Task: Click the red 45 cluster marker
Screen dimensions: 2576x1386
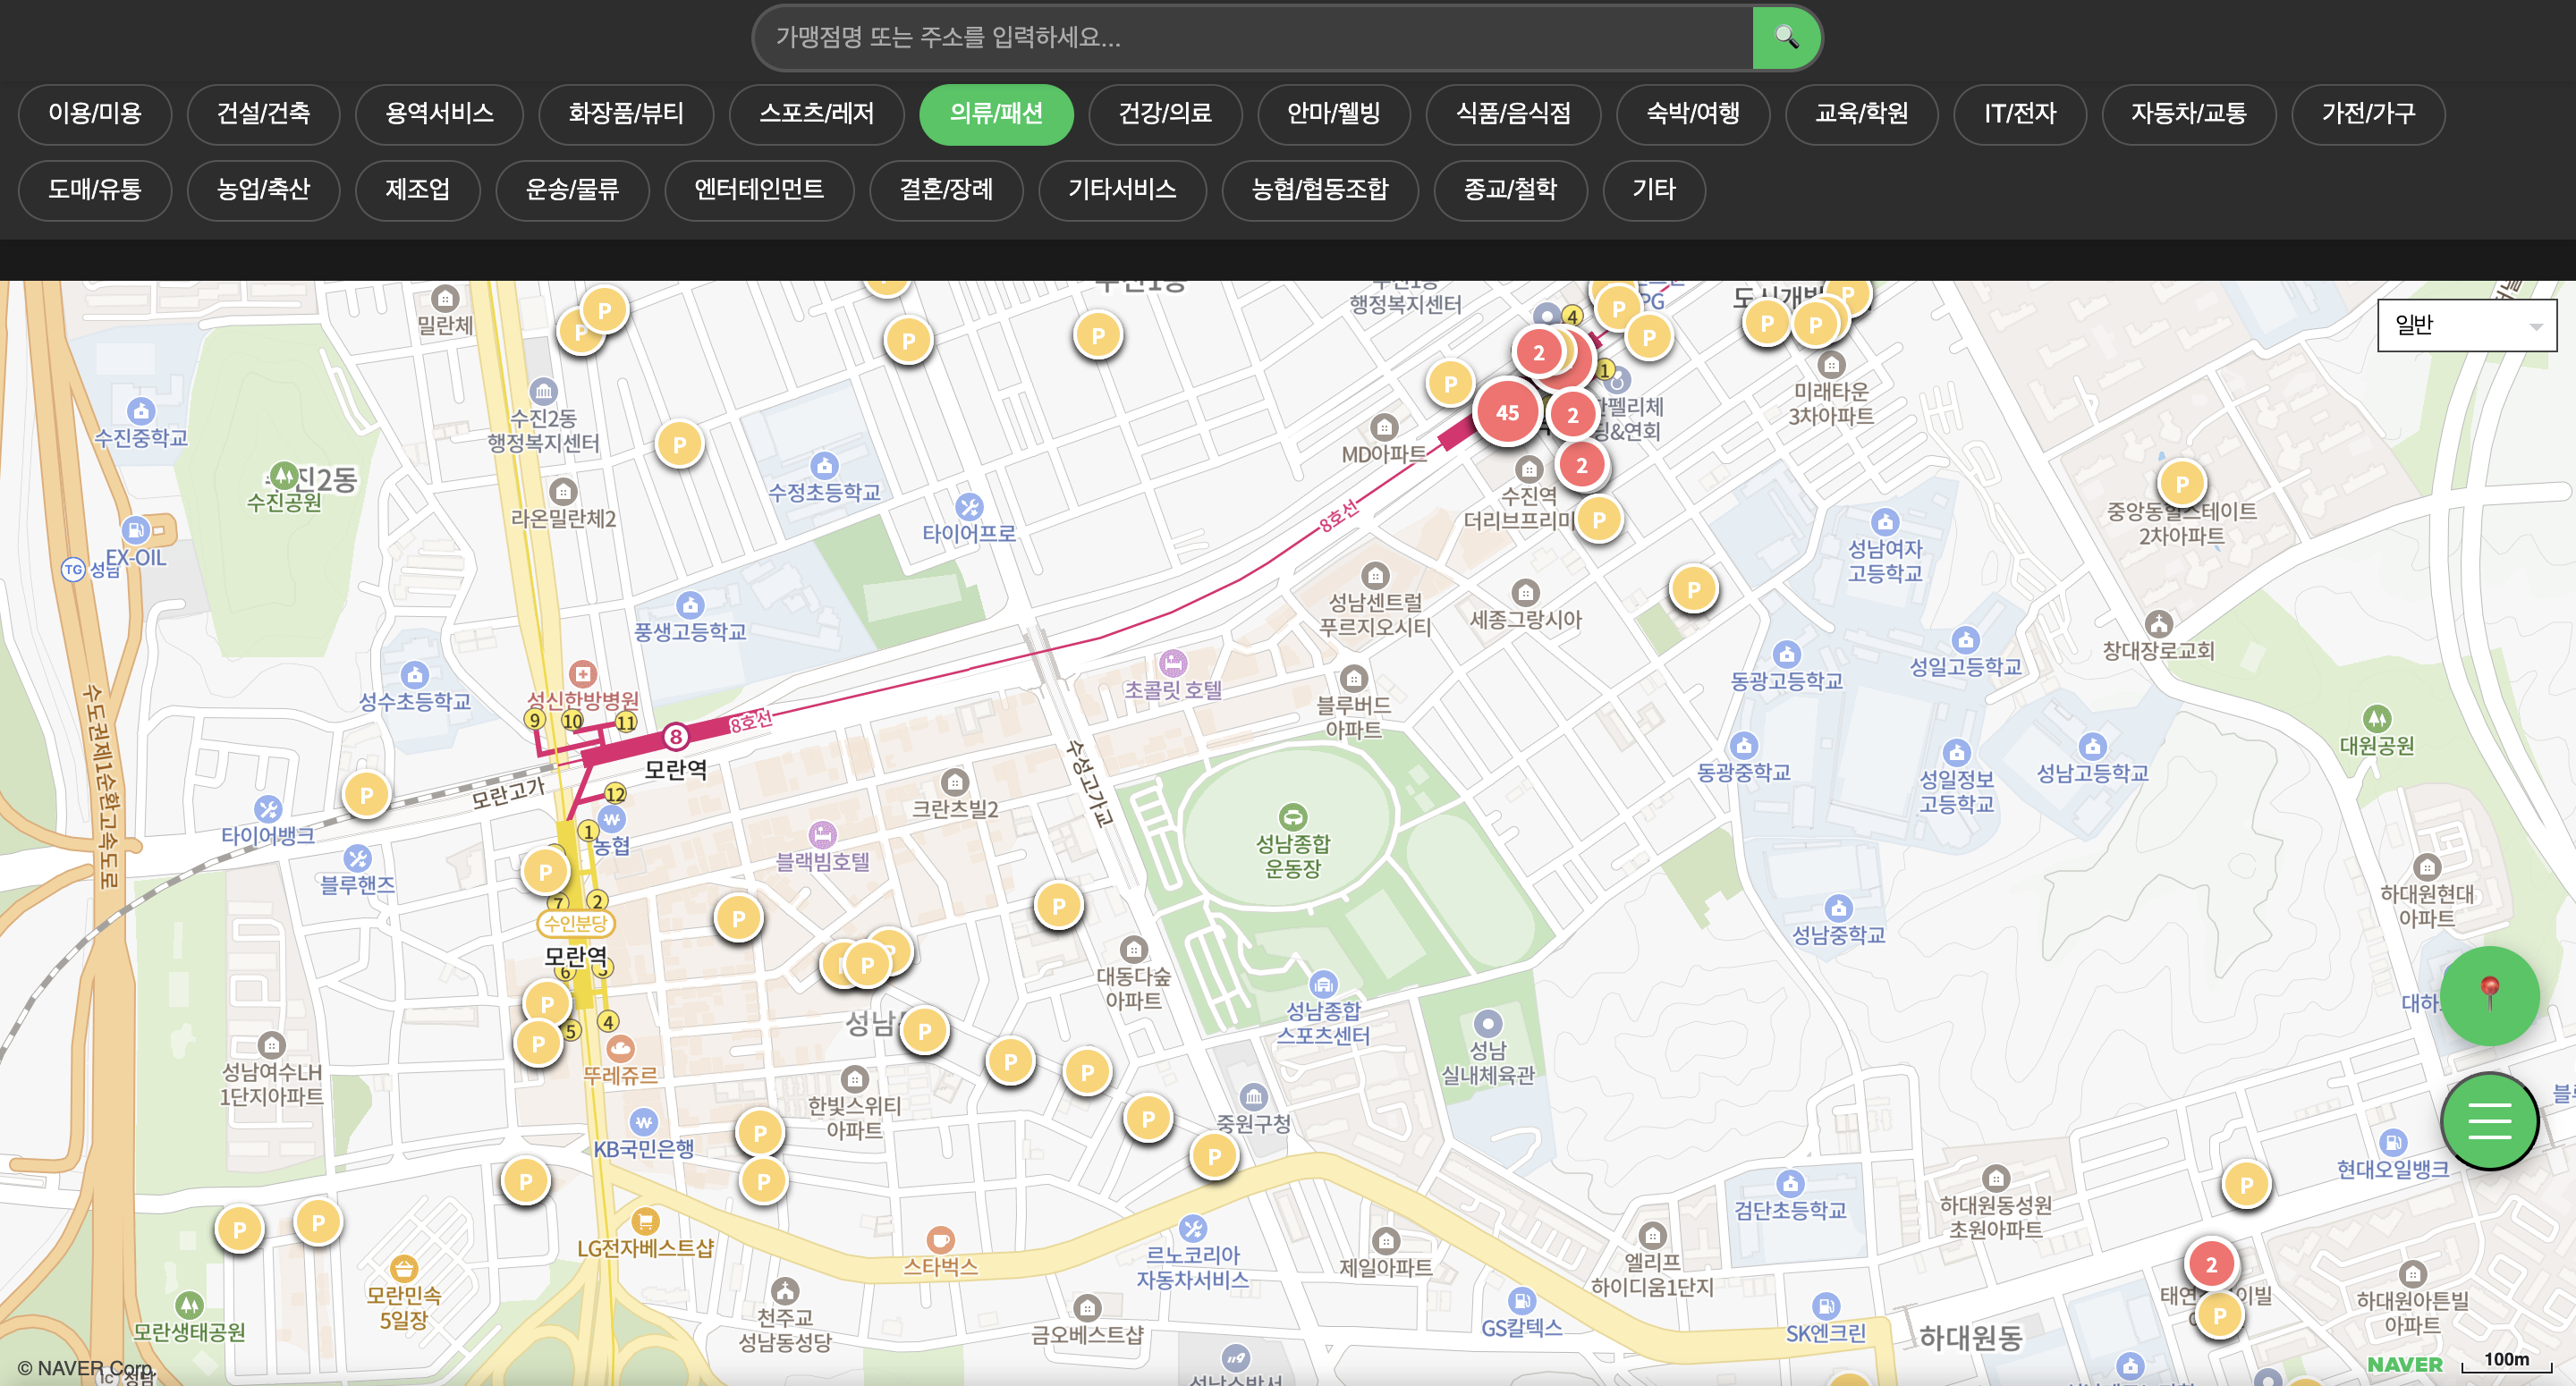Action: tap(1506, 412)
